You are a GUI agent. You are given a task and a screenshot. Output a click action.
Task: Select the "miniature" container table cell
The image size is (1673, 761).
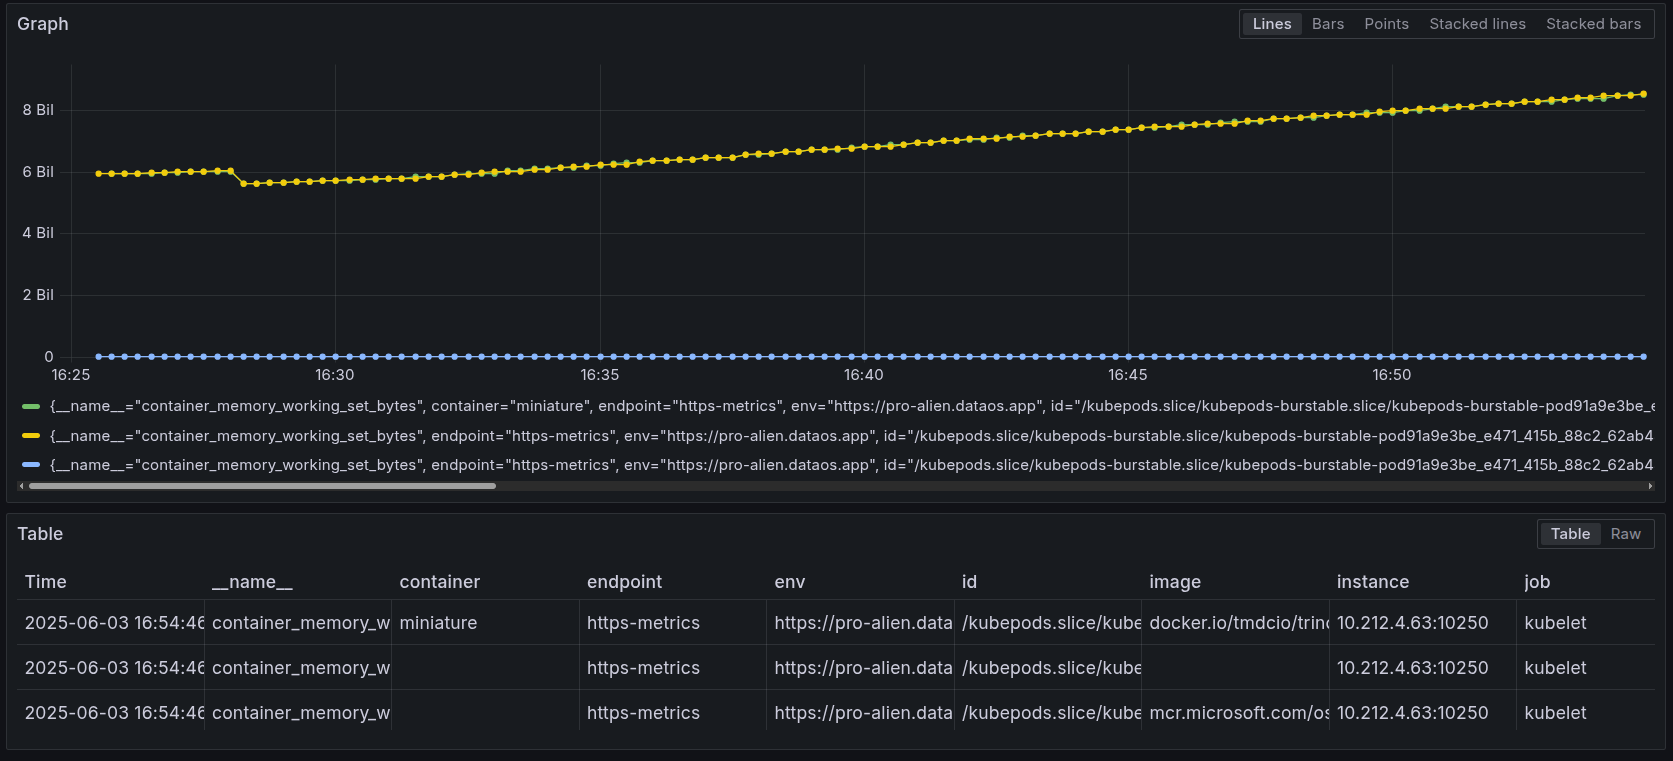[x=438, y=623]
